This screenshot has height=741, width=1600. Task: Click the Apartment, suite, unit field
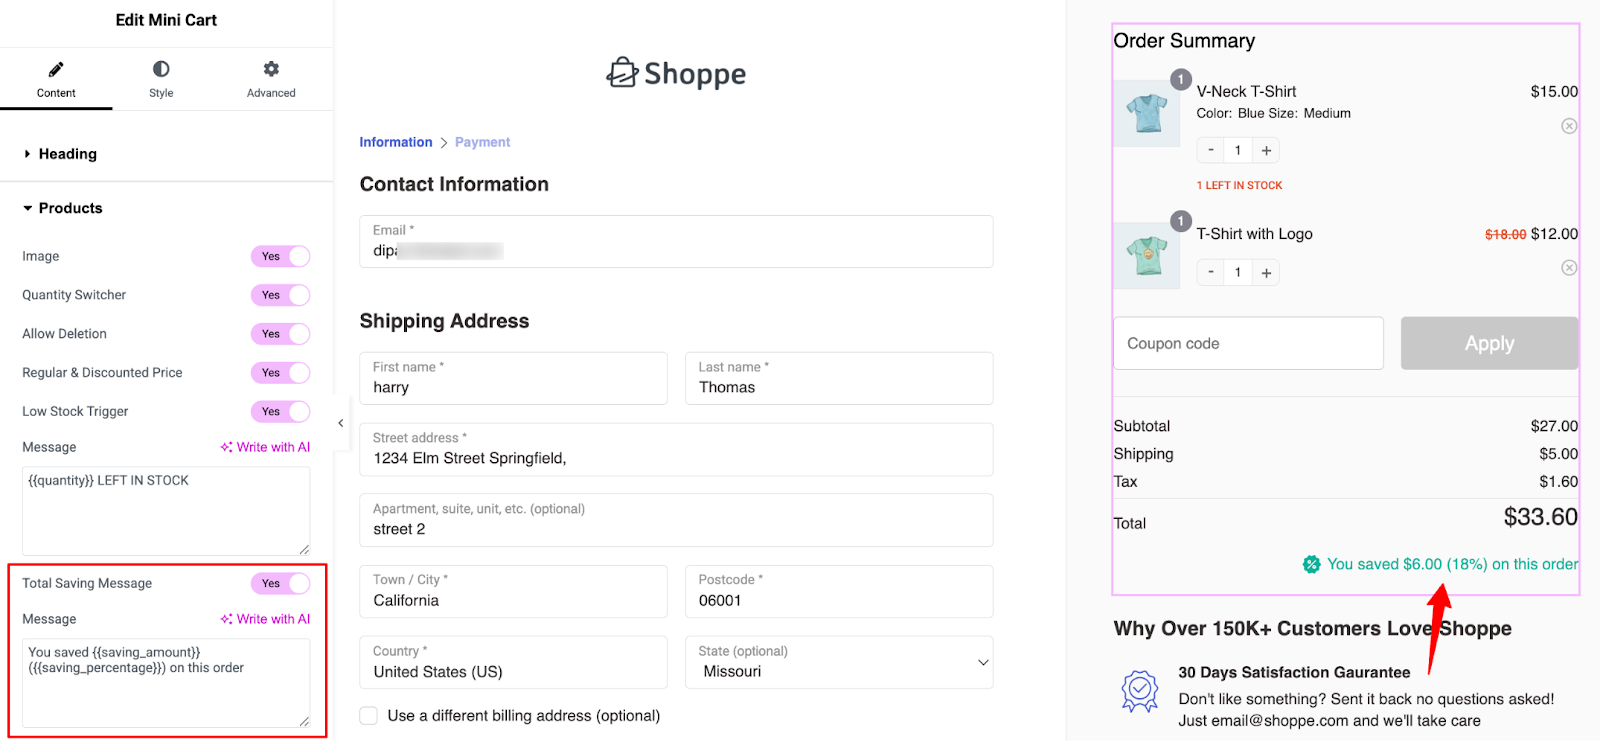[676, 520]
